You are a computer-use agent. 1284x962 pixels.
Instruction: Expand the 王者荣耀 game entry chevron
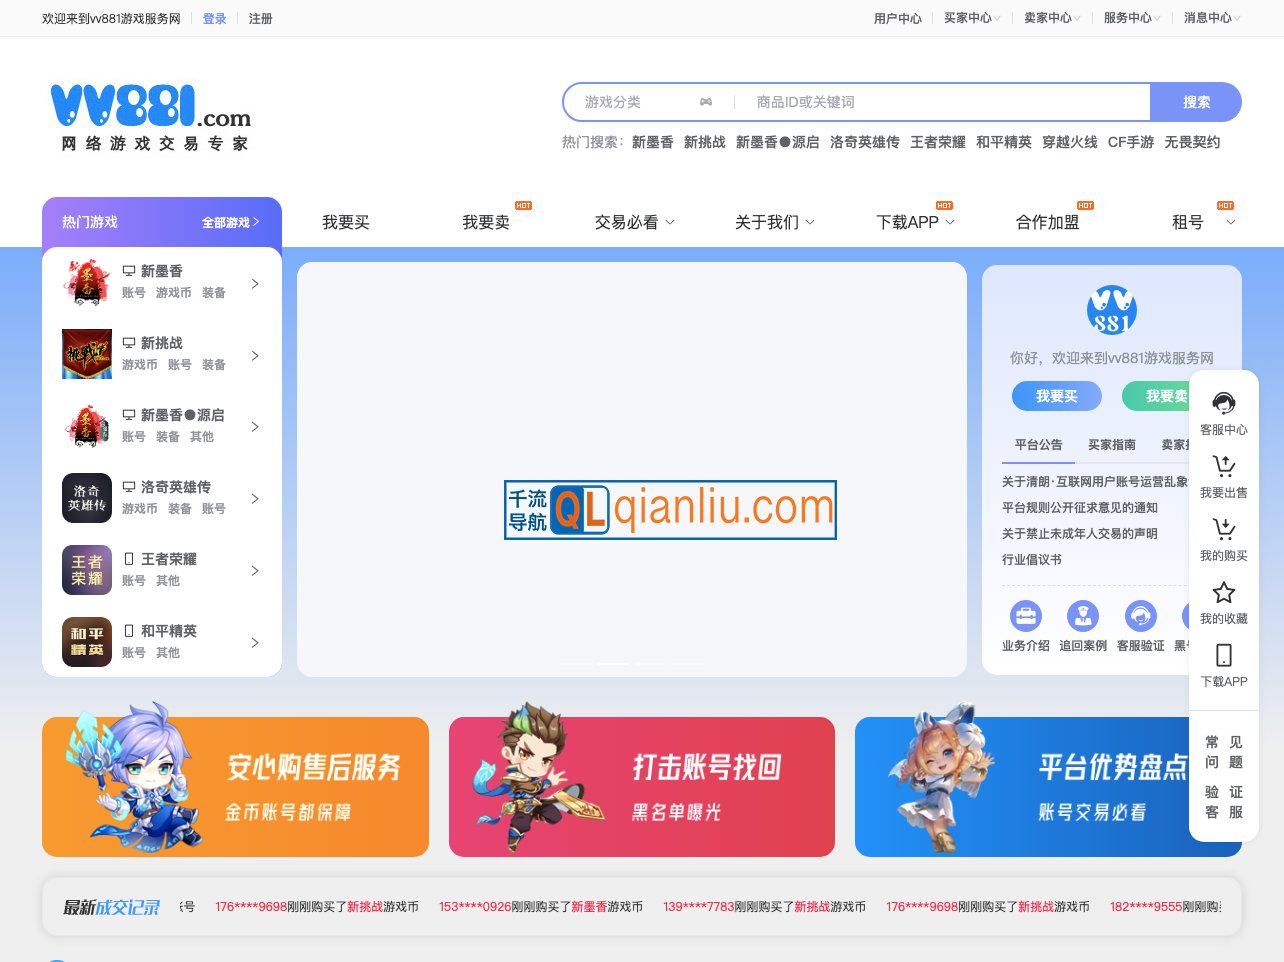255,570
